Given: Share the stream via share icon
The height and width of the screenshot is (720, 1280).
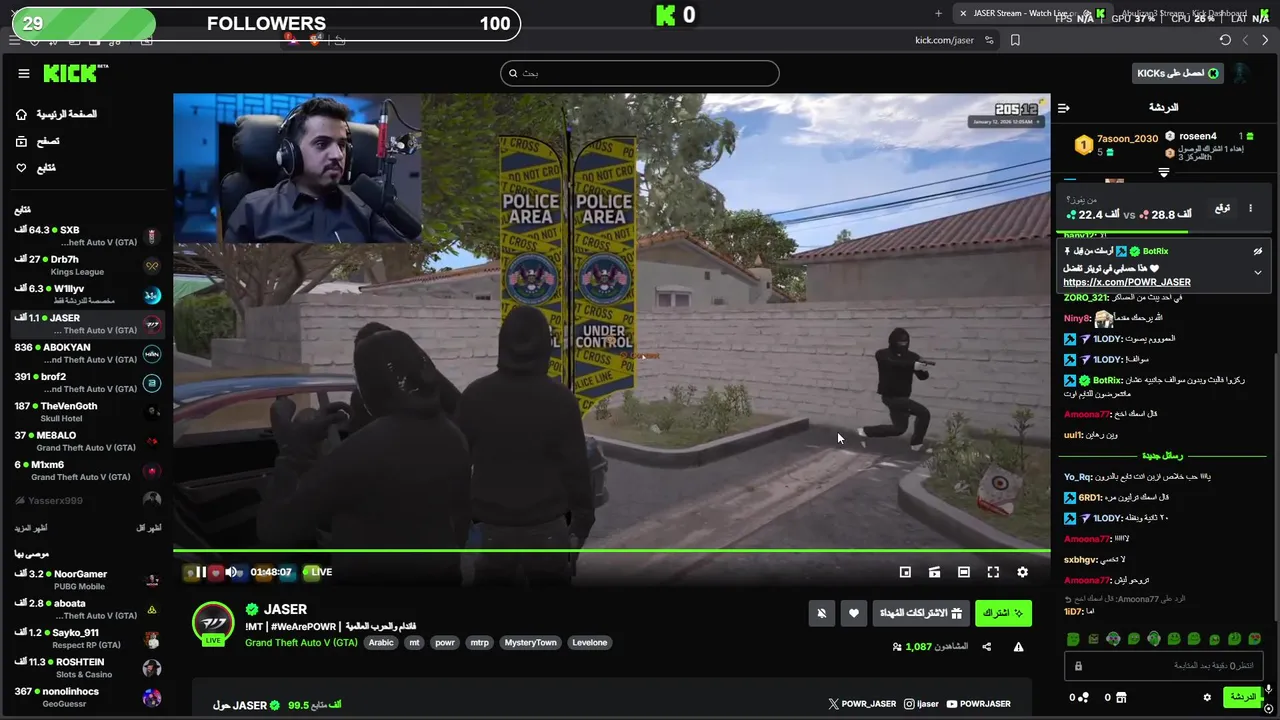Looking at the screenshot, I should tap(987, 647).
